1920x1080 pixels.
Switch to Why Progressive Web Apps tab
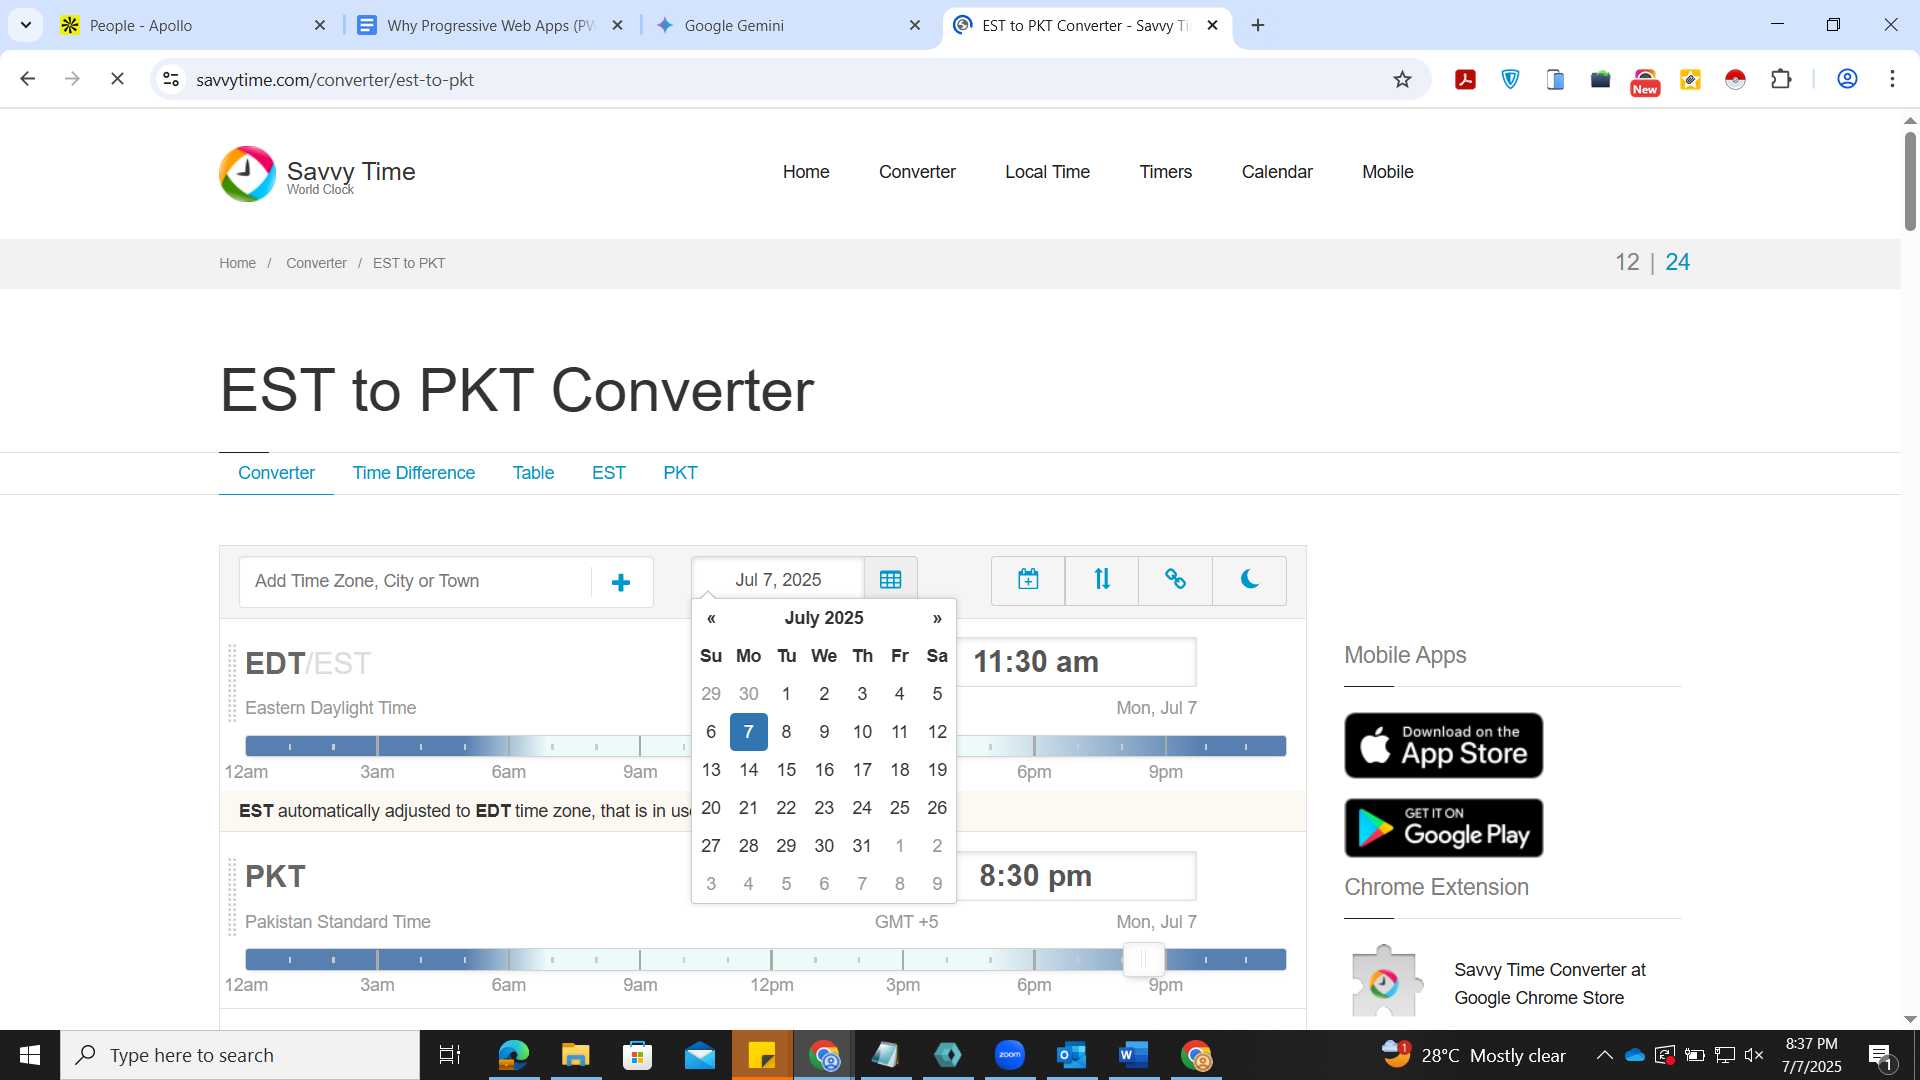pos(490,25)
